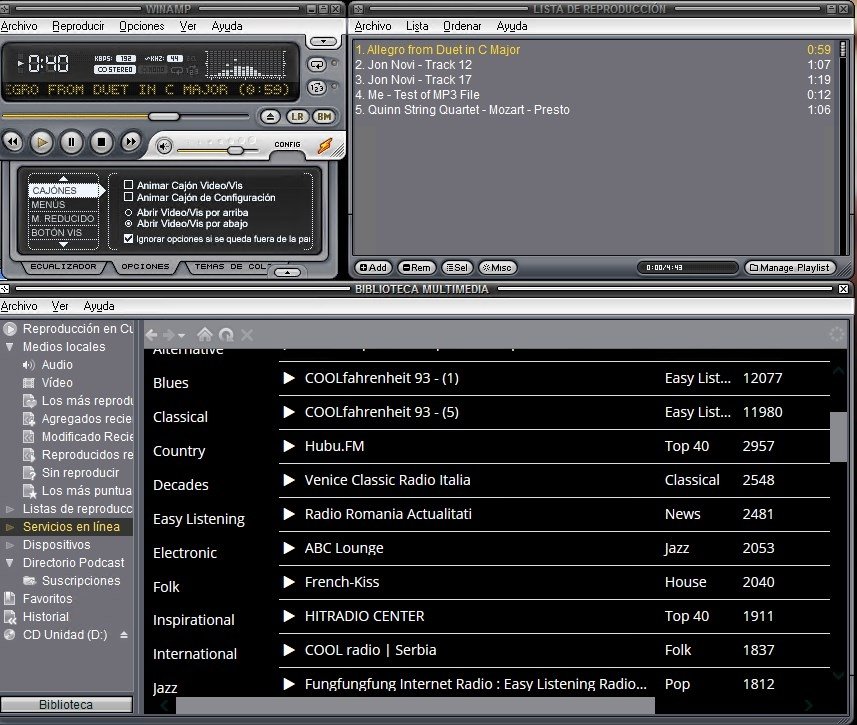Viewport: 857px width, 725px height.
Task: Click the Misc button in playlist
Action: pos(497,267)
